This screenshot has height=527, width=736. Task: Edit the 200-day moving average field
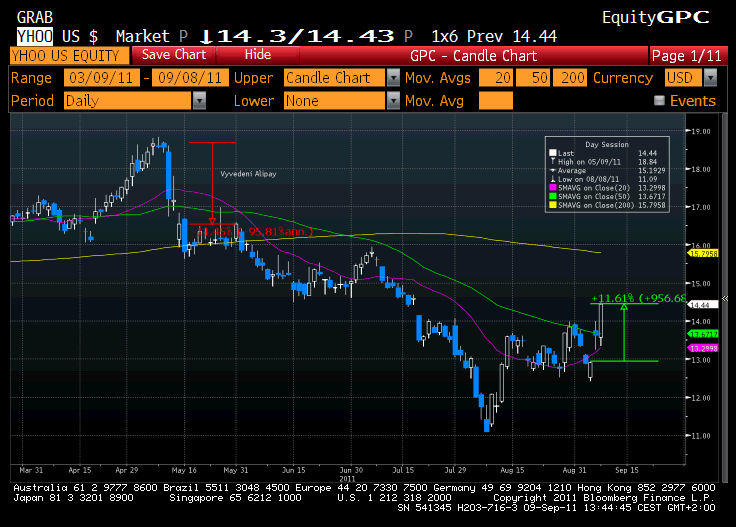(x=570, y=78)
